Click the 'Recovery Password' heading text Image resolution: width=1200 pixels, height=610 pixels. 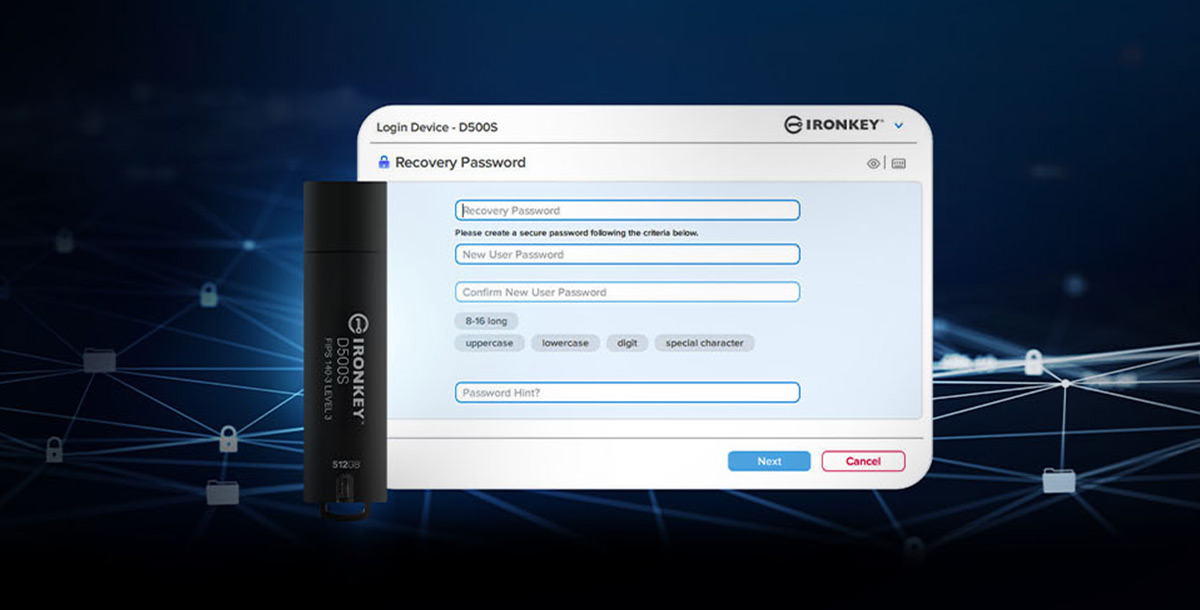point(460,162)
